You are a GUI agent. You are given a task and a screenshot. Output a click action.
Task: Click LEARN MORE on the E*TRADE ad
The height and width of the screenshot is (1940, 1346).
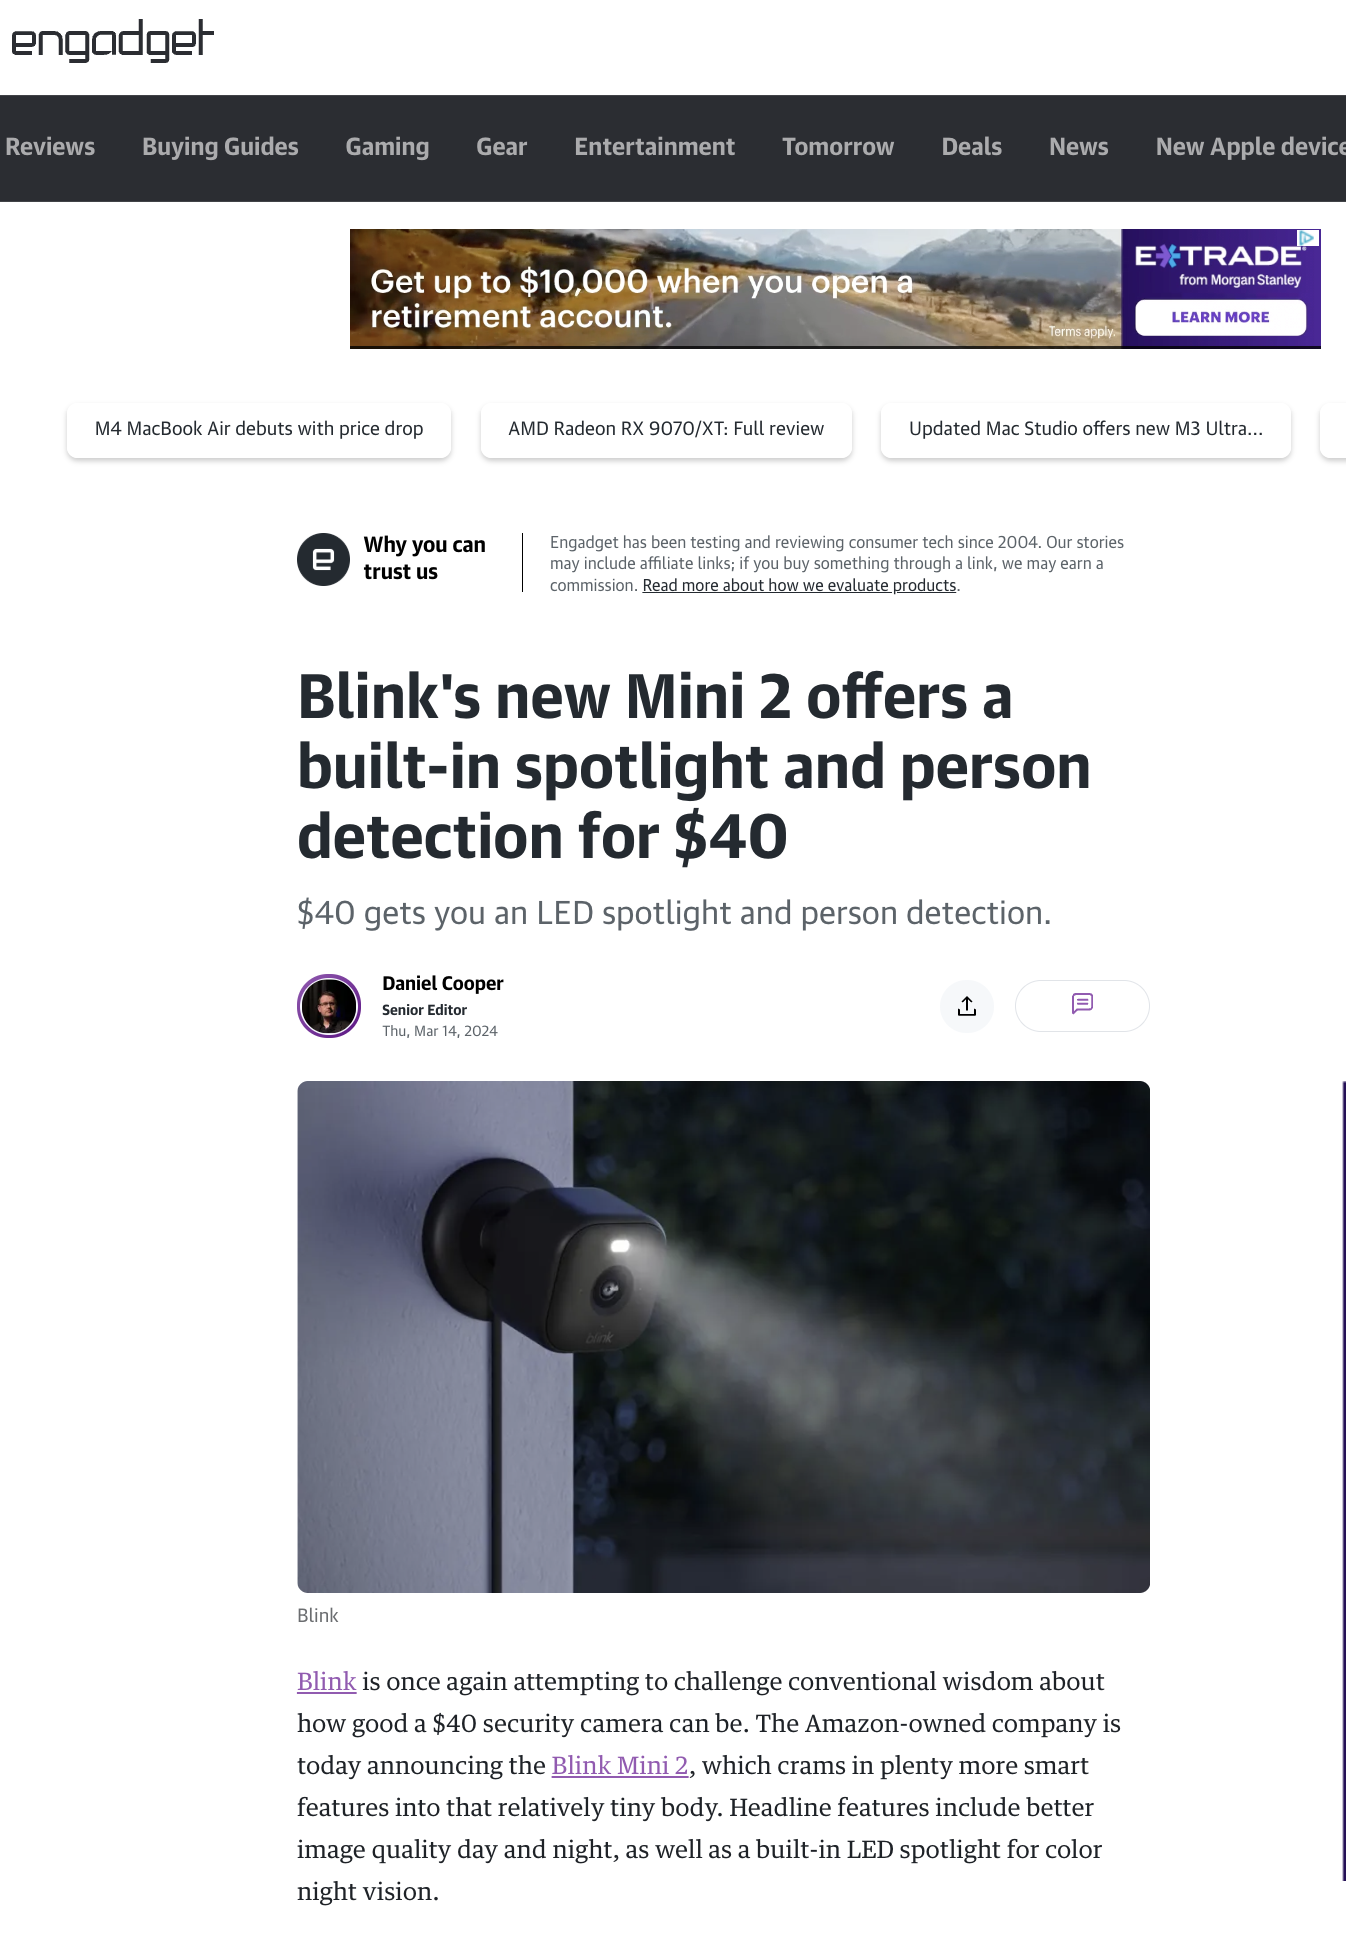1220,317
